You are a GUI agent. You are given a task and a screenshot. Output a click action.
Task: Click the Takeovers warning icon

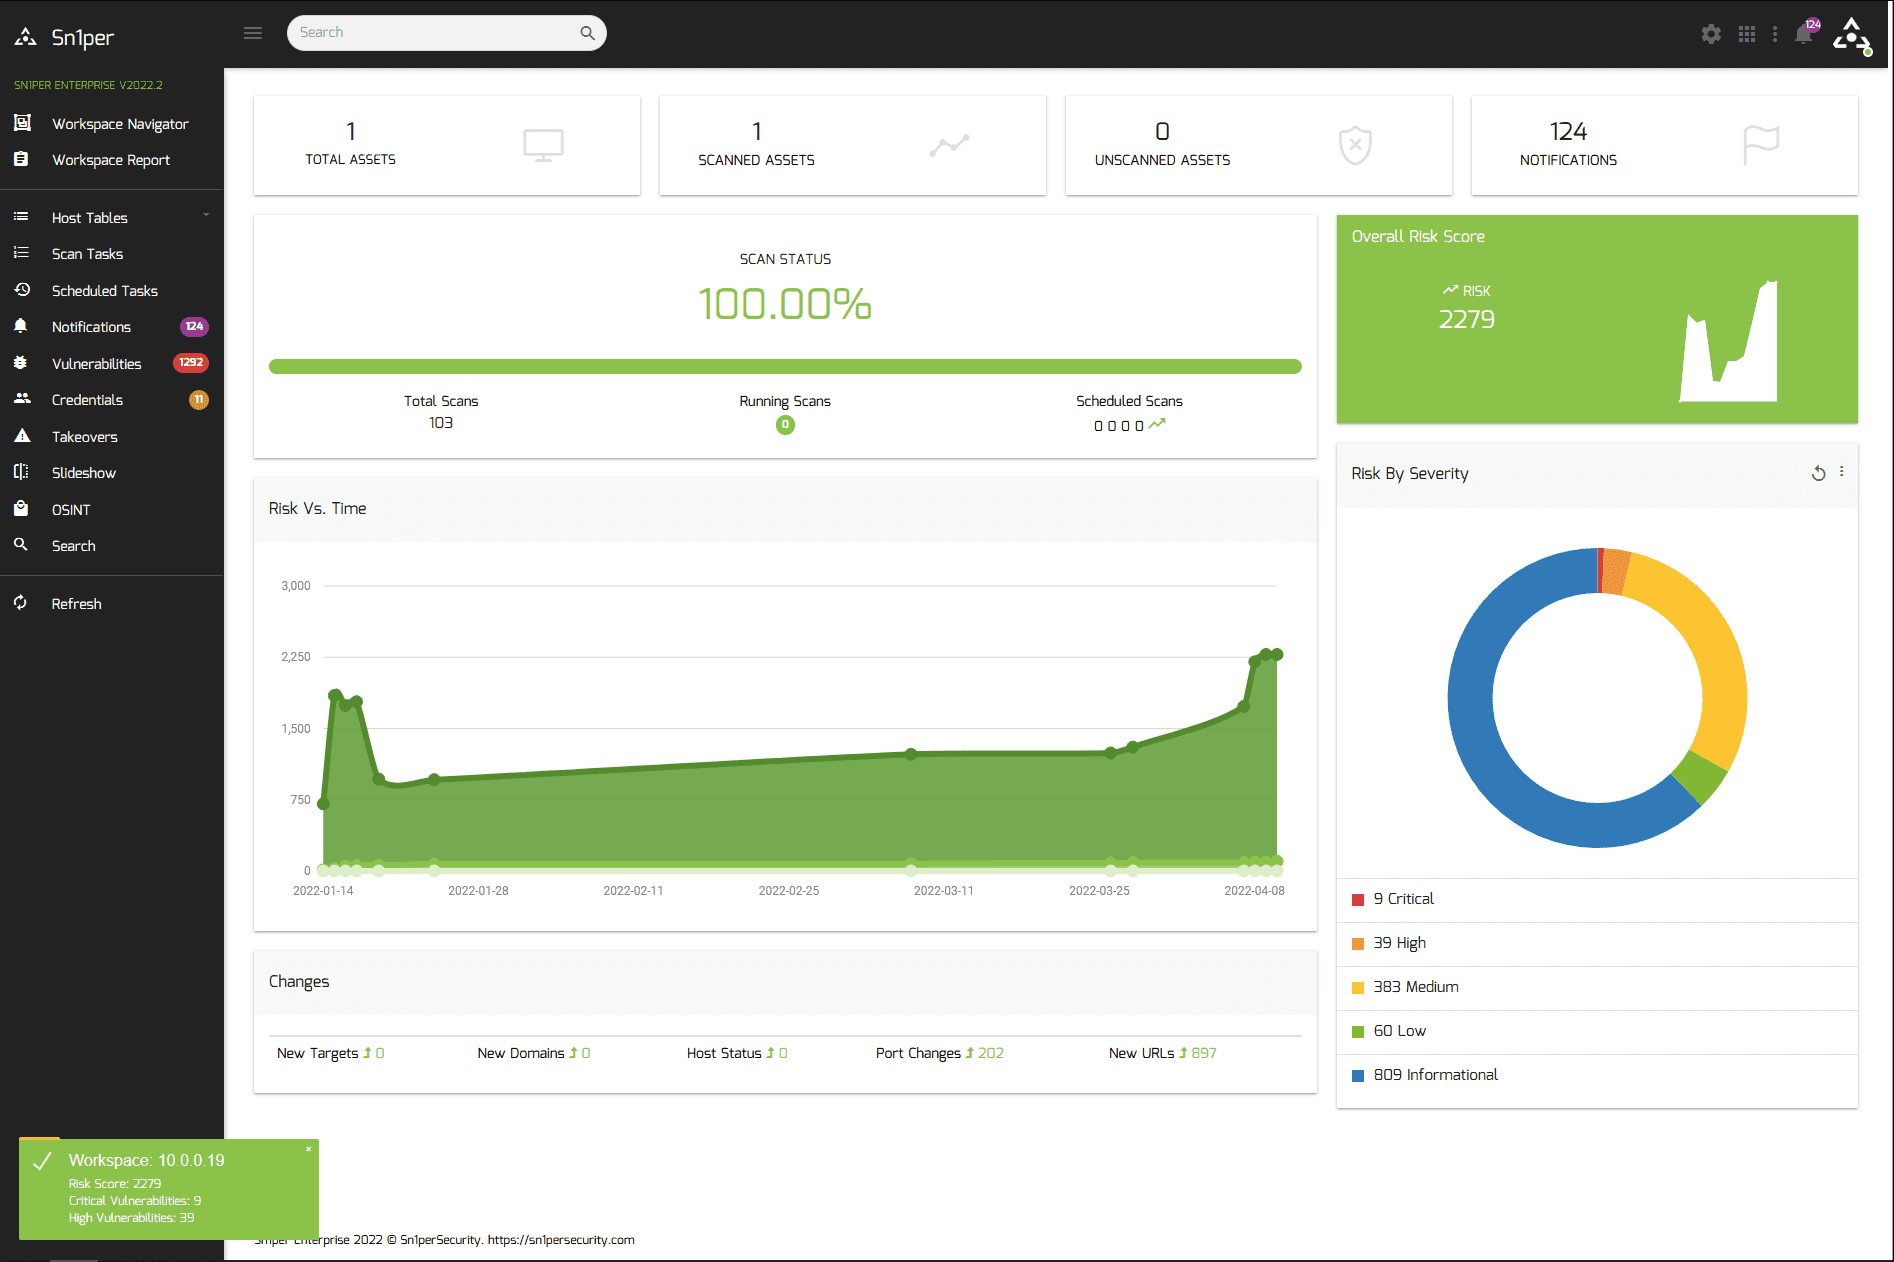pyautogui.click(x=22, y=436)
